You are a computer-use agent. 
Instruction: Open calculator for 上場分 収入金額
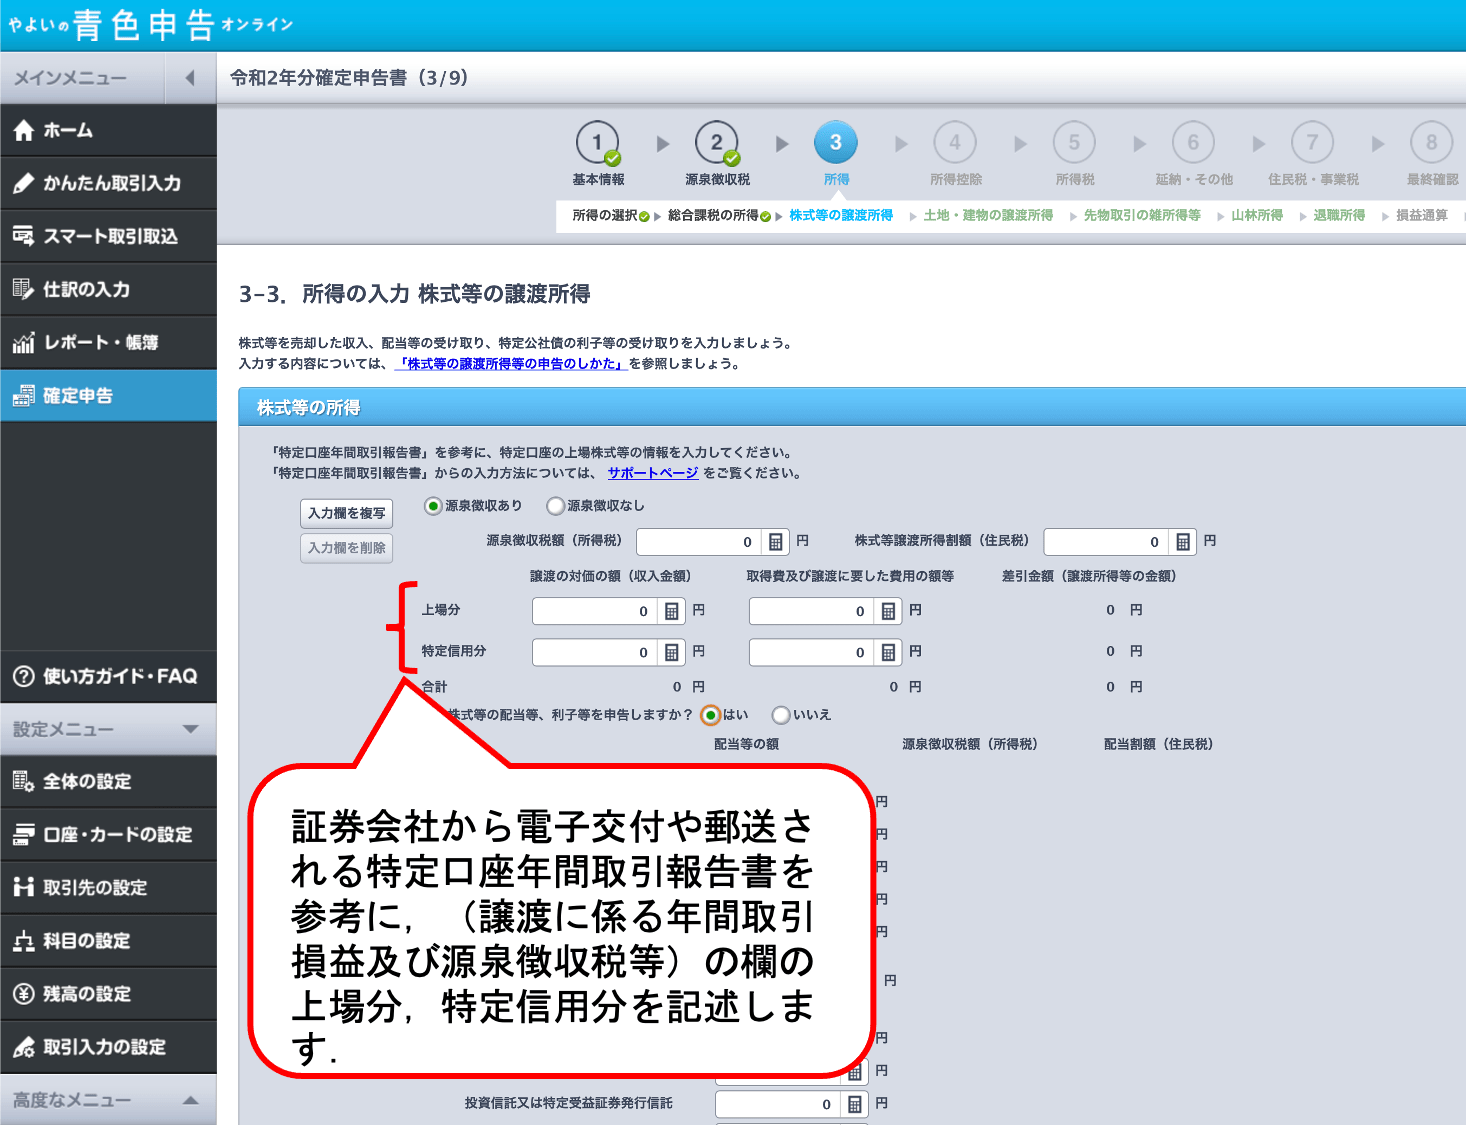click(x=672, y=611)
